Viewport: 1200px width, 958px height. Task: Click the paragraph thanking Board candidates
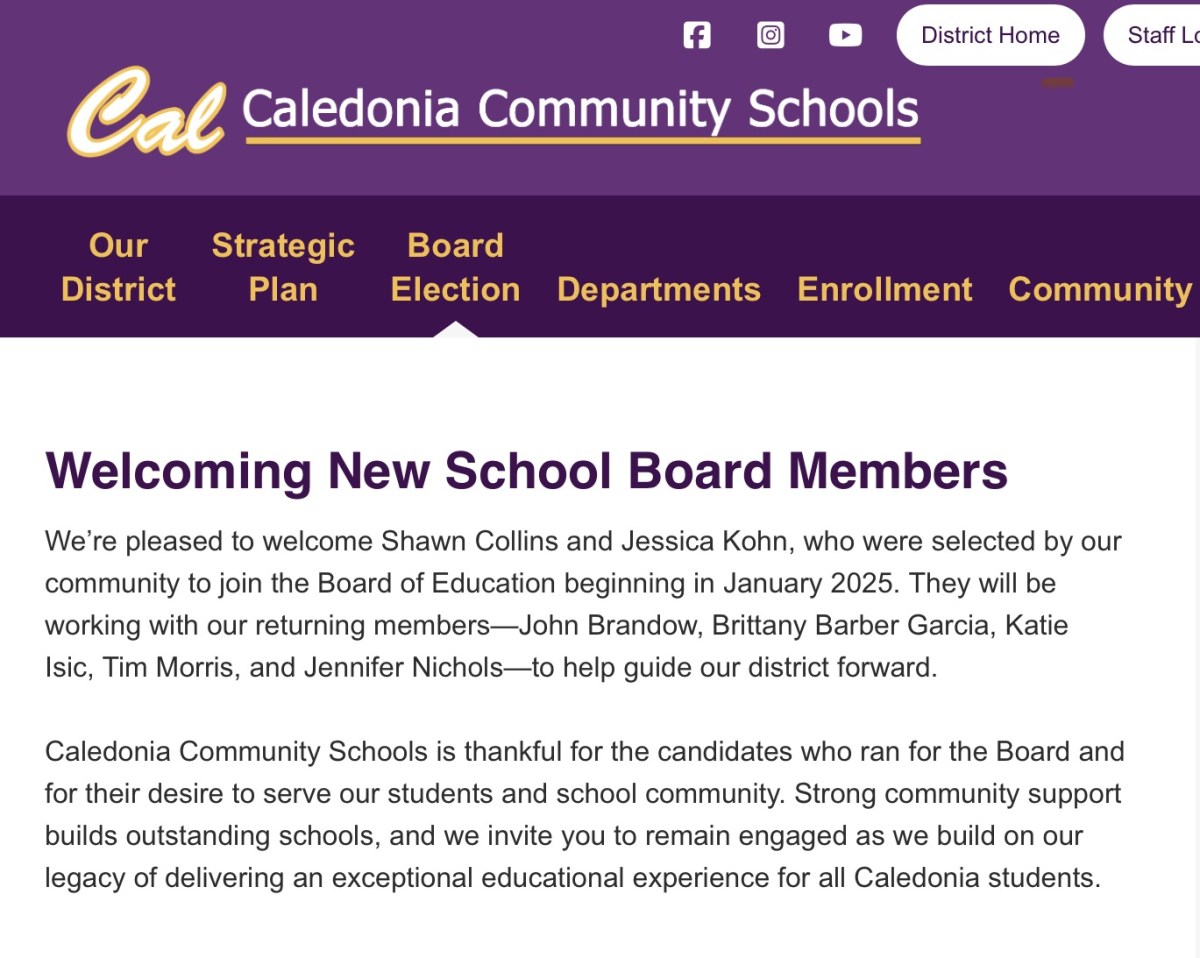(x=584, y=815)
